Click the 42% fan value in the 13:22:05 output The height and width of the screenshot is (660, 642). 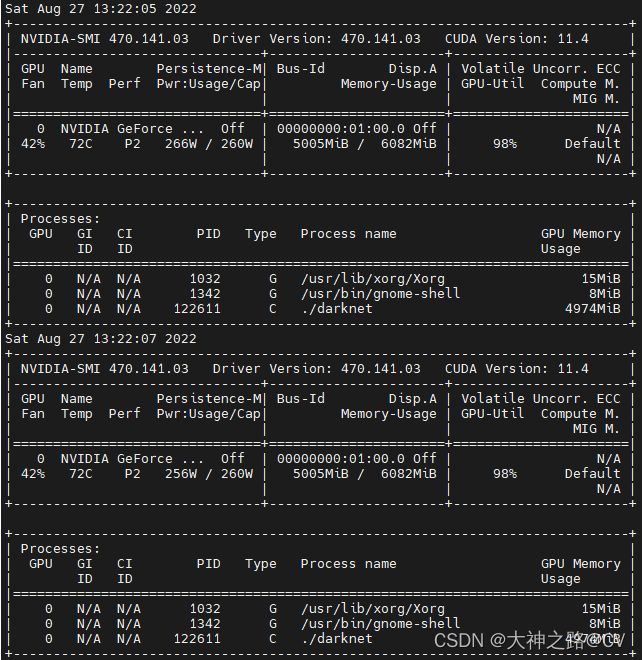click(x=33, y=144)
